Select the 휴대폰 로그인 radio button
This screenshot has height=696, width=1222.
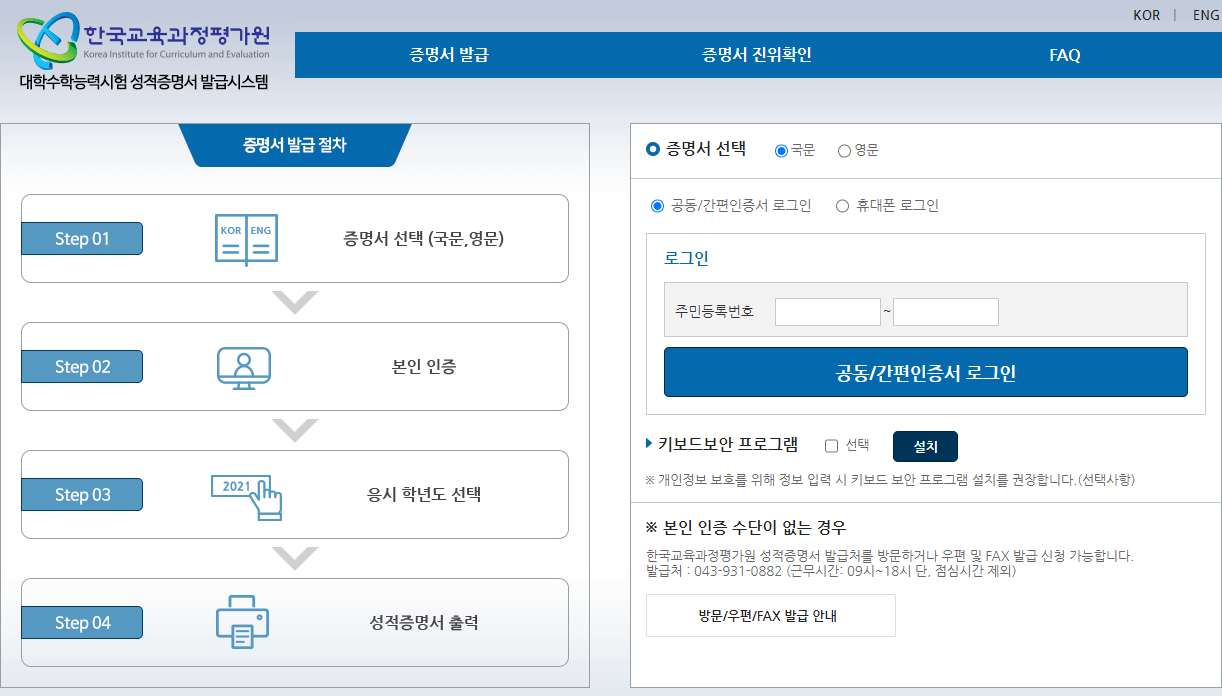tap(841, 206)
